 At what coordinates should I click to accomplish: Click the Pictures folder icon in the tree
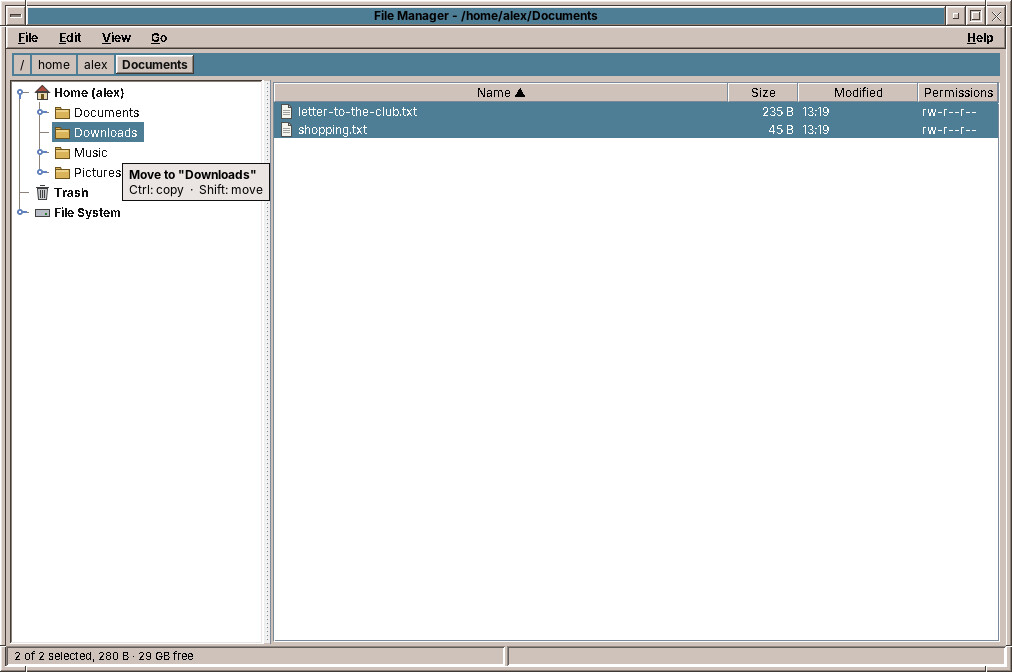pyautogui.click(x=62, y=173)
